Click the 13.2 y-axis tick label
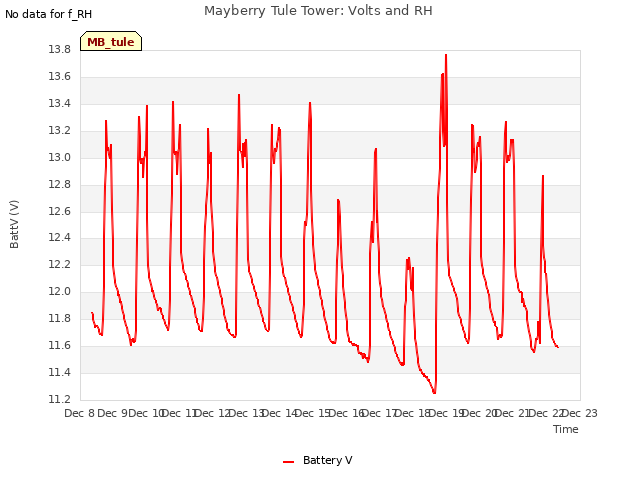Viewport: 640px width, 480px height. [60, 131]
